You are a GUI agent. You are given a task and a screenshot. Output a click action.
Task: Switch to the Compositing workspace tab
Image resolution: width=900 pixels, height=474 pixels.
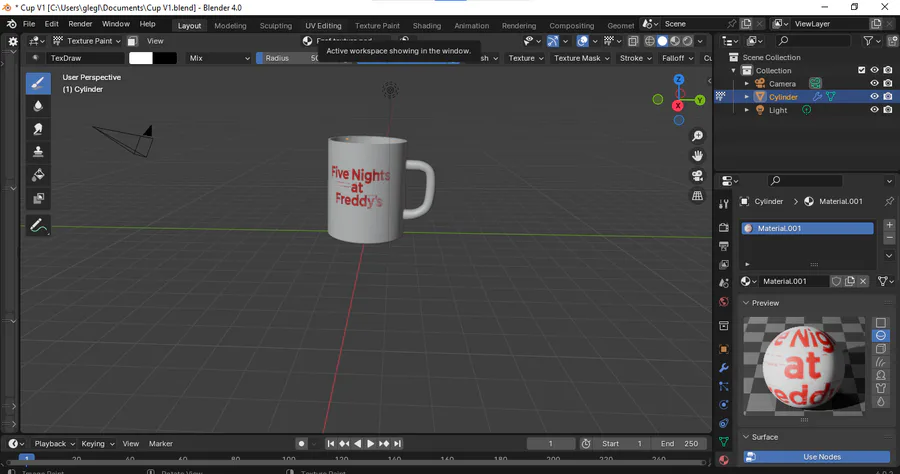(572, 25)
